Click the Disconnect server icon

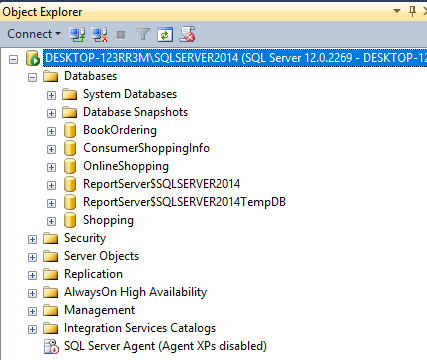click(99, 34)
